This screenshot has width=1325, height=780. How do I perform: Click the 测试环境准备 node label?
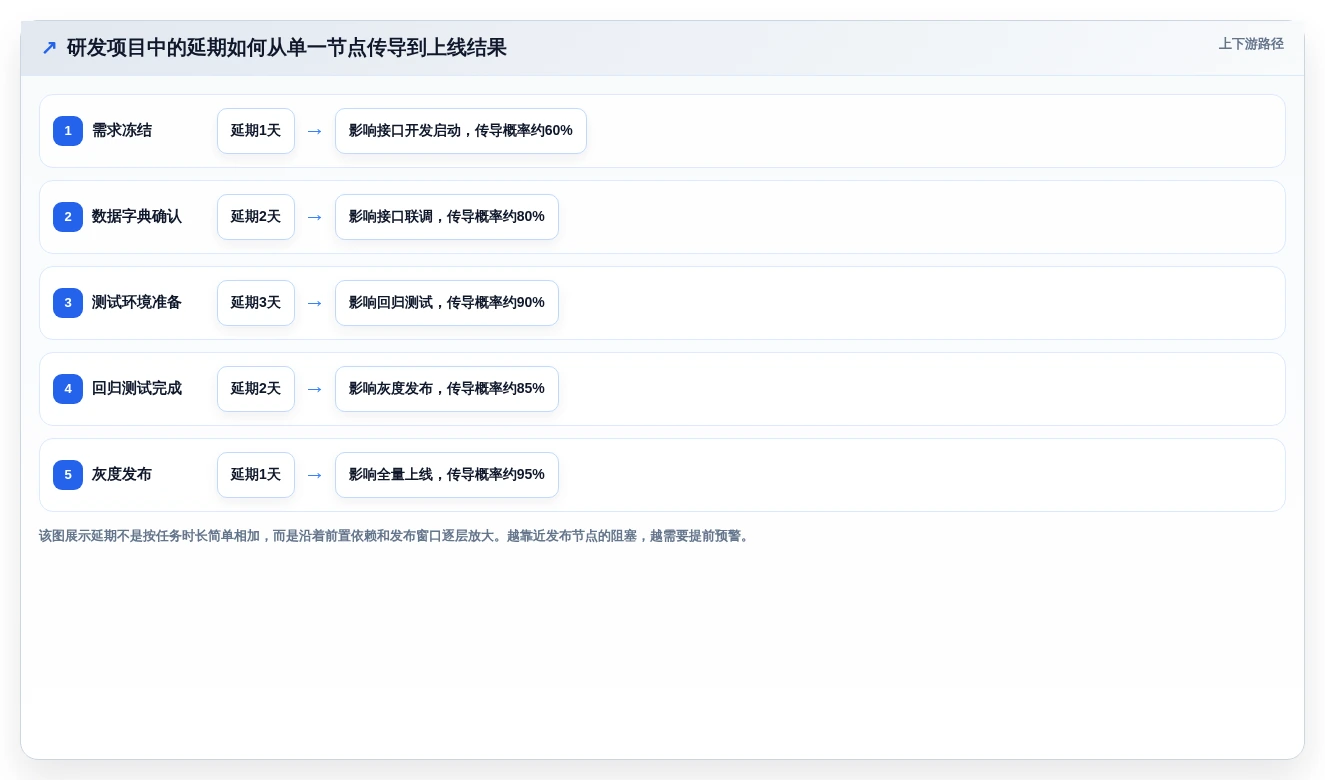point(137,303)
